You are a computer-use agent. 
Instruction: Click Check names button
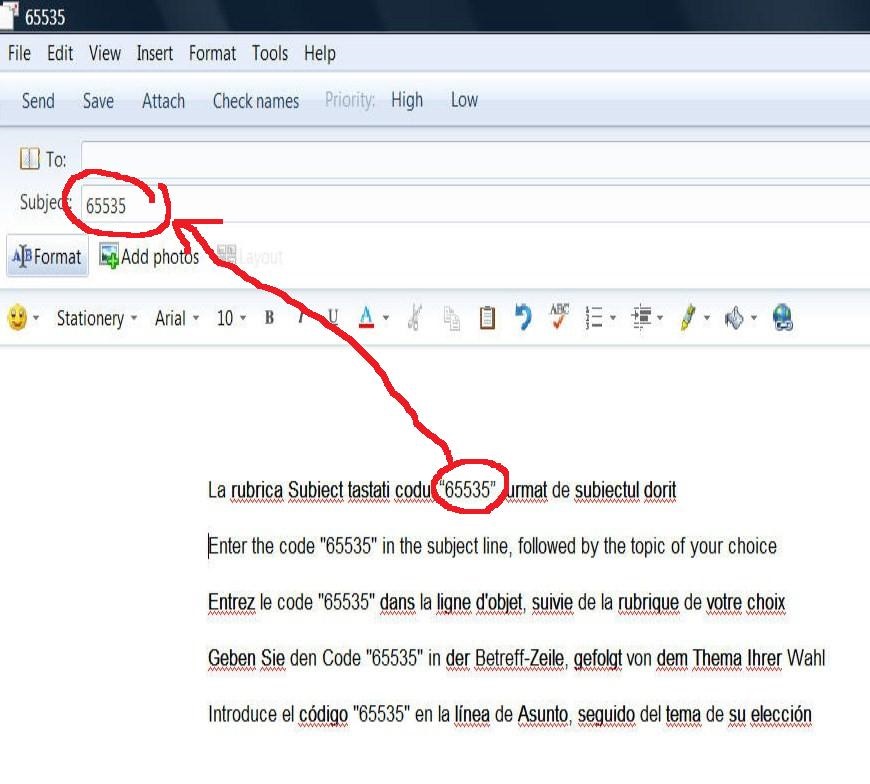(256, 100)
